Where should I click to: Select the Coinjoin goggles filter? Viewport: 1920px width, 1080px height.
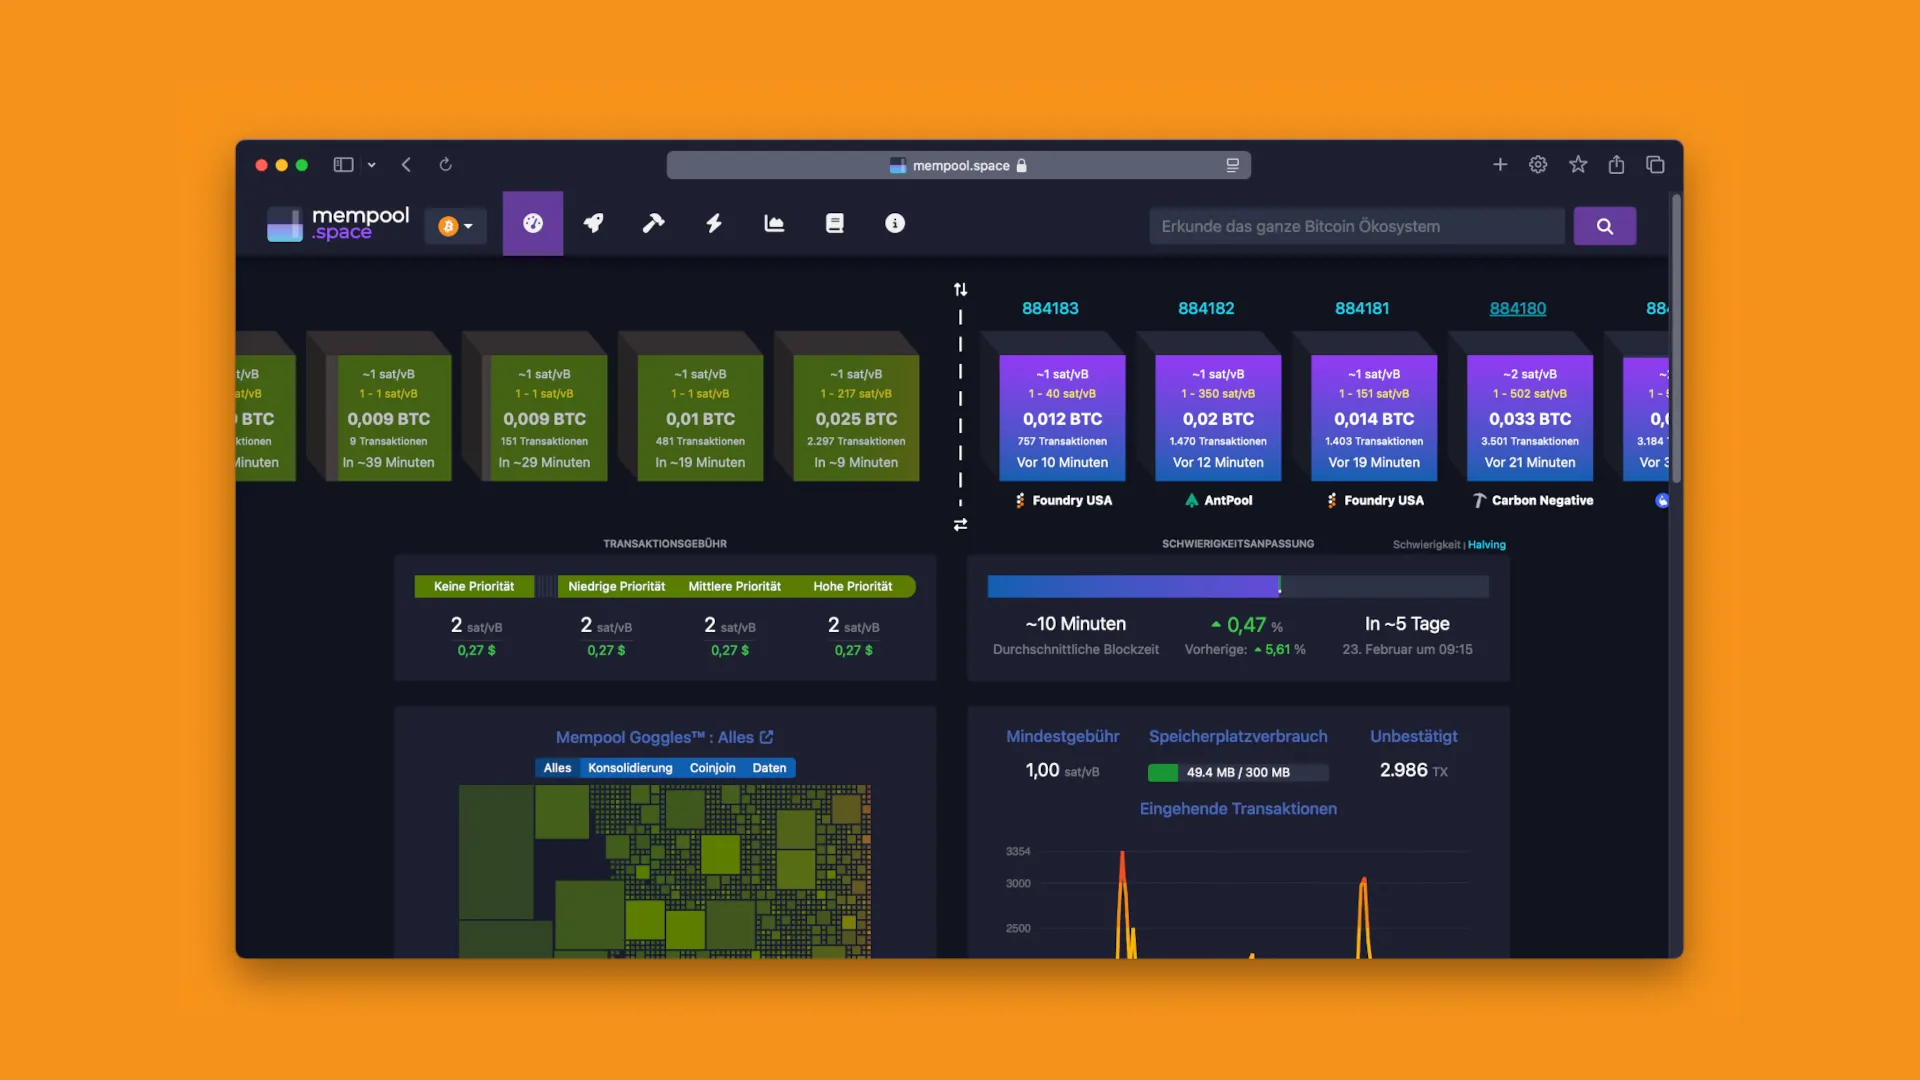click(x=712, y=768)
